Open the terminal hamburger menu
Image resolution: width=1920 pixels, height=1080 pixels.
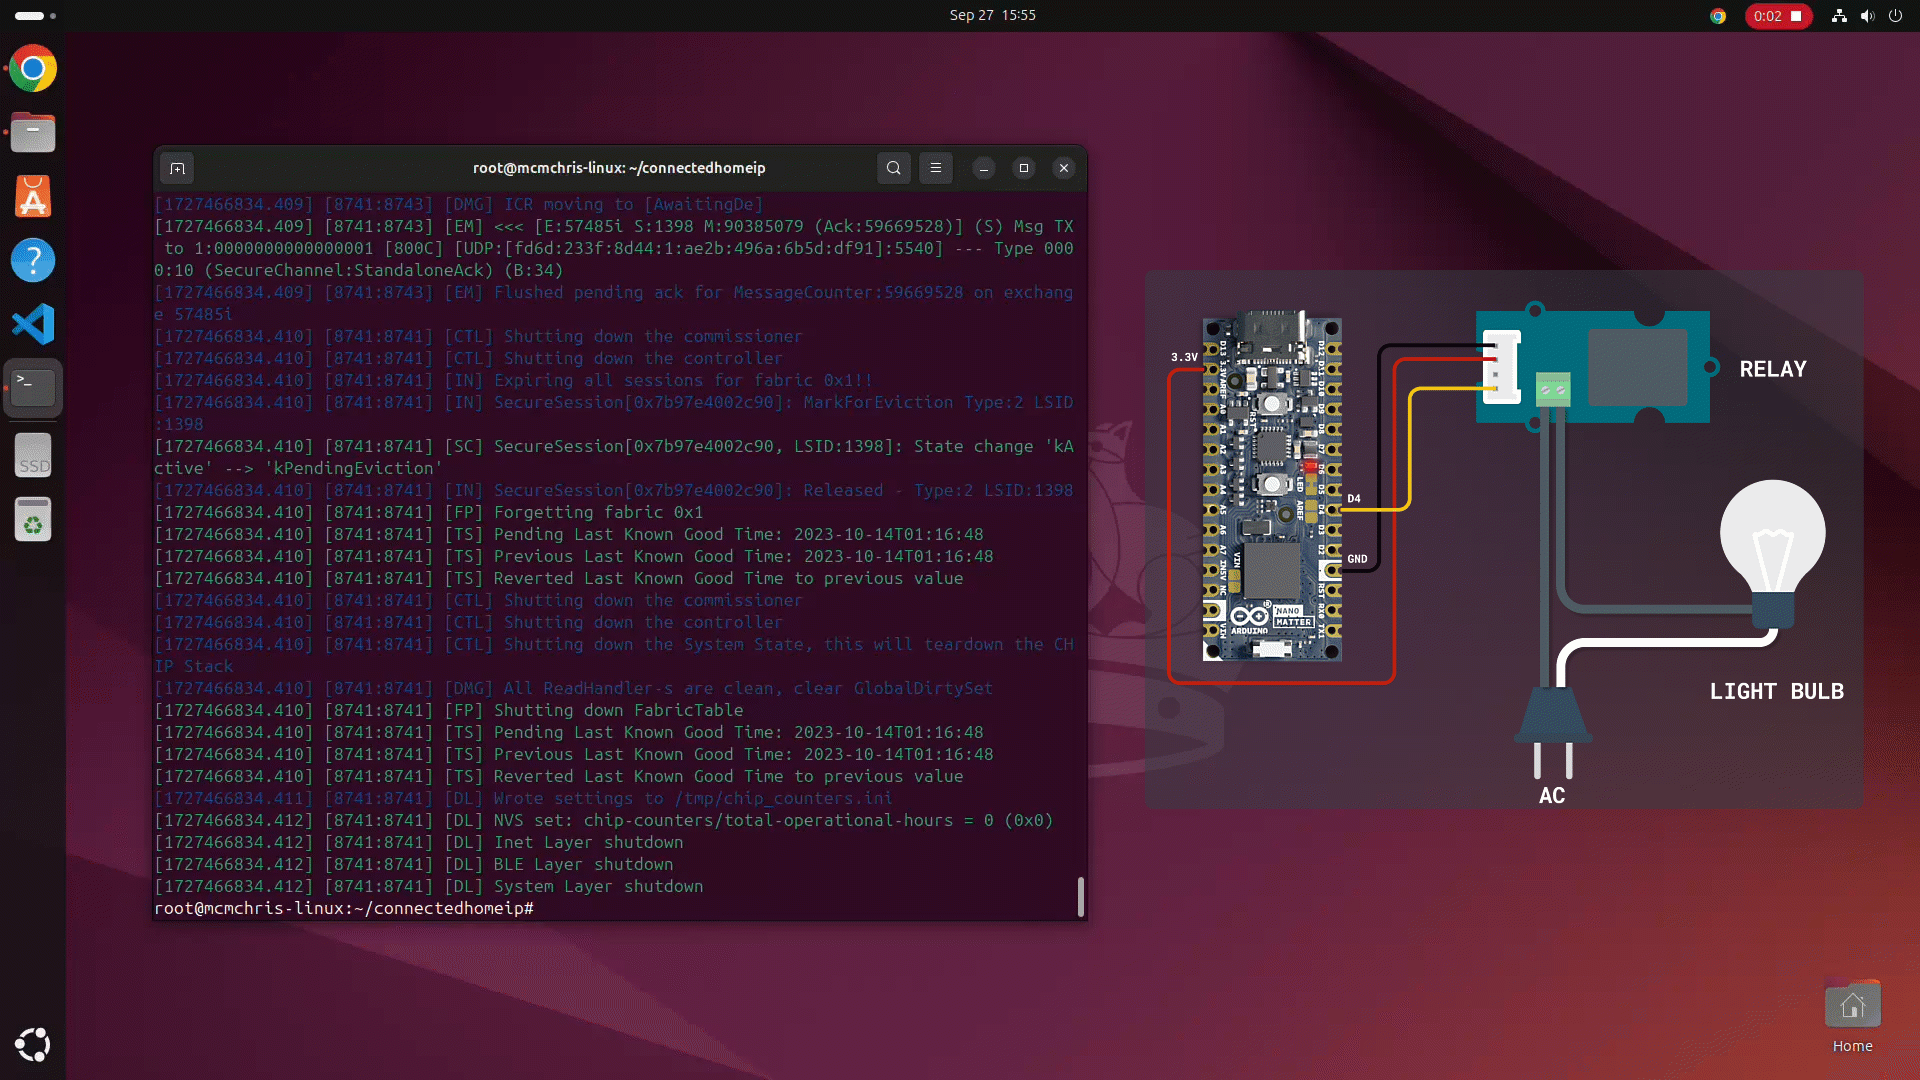936,168
